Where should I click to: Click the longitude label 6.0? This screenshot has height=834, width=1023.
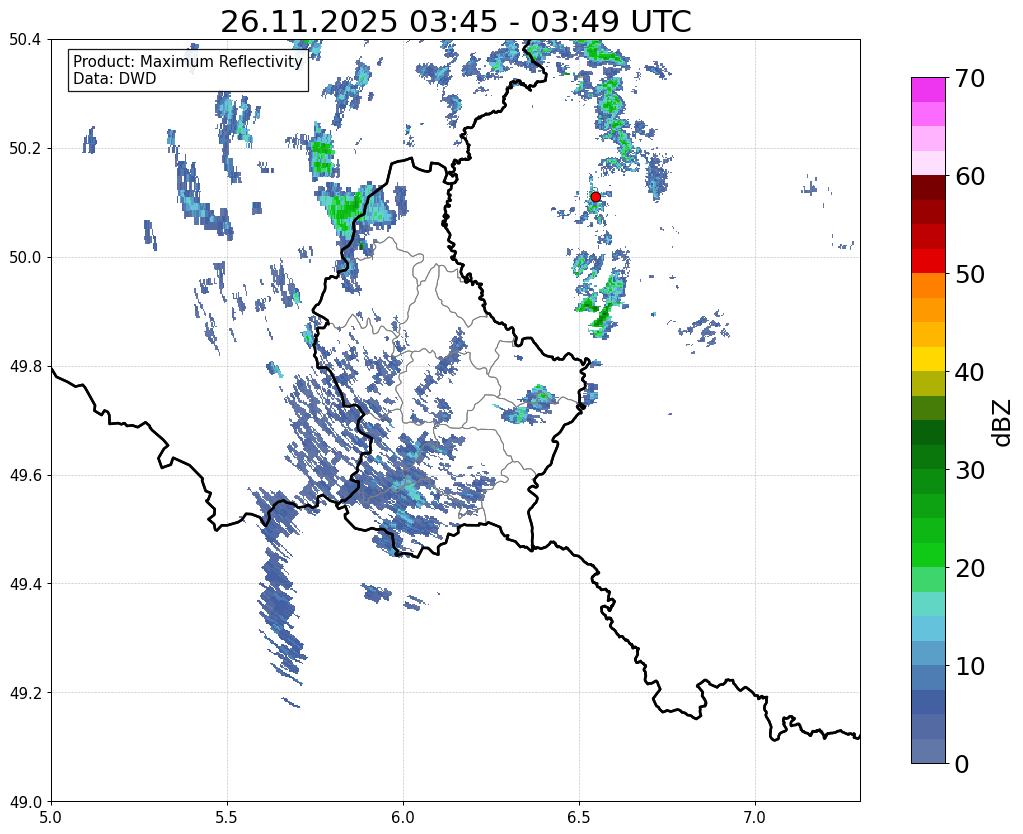tap(403, 817)
